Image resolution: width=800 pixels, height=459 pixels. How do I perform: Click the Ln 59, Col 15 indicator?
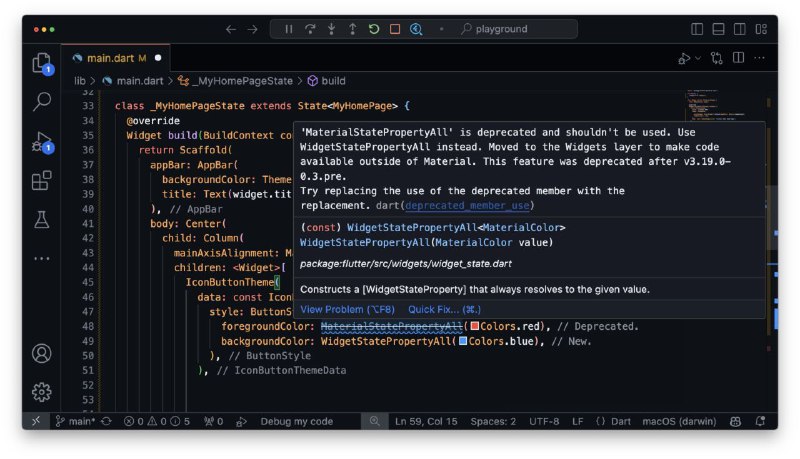click(426, 422)
